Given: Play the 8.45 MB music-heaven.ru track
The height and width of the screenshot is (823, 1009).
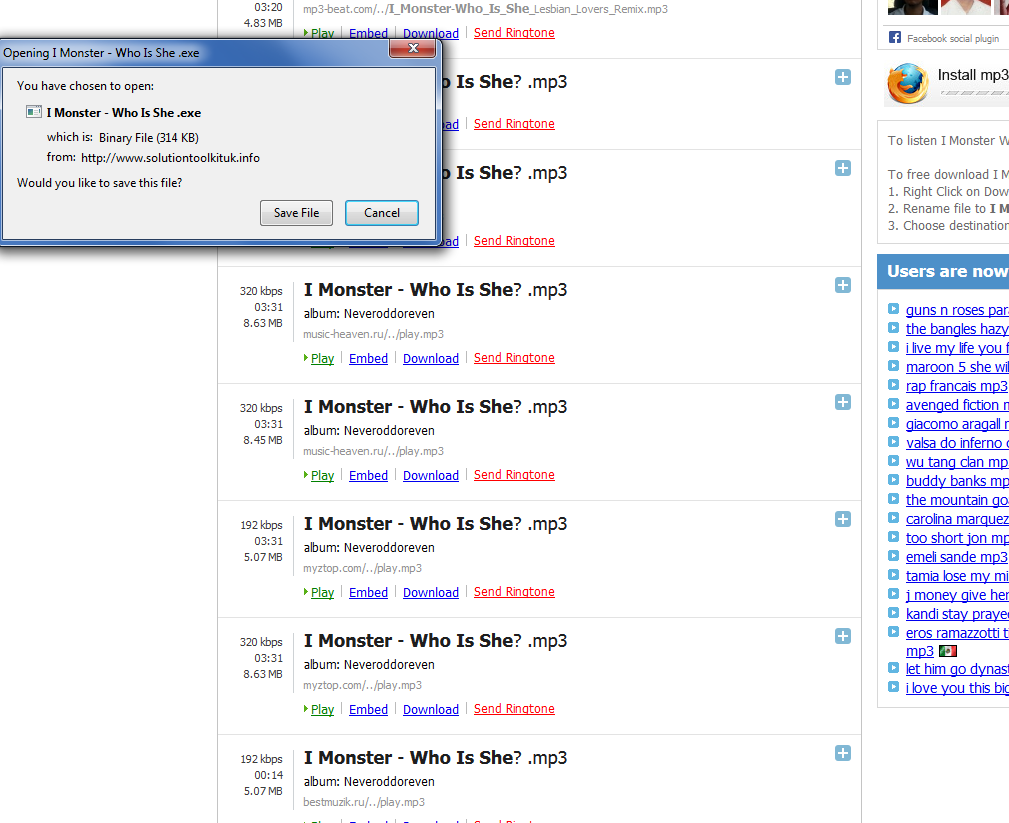Looking at the screenshot, I should click(322, 476).
